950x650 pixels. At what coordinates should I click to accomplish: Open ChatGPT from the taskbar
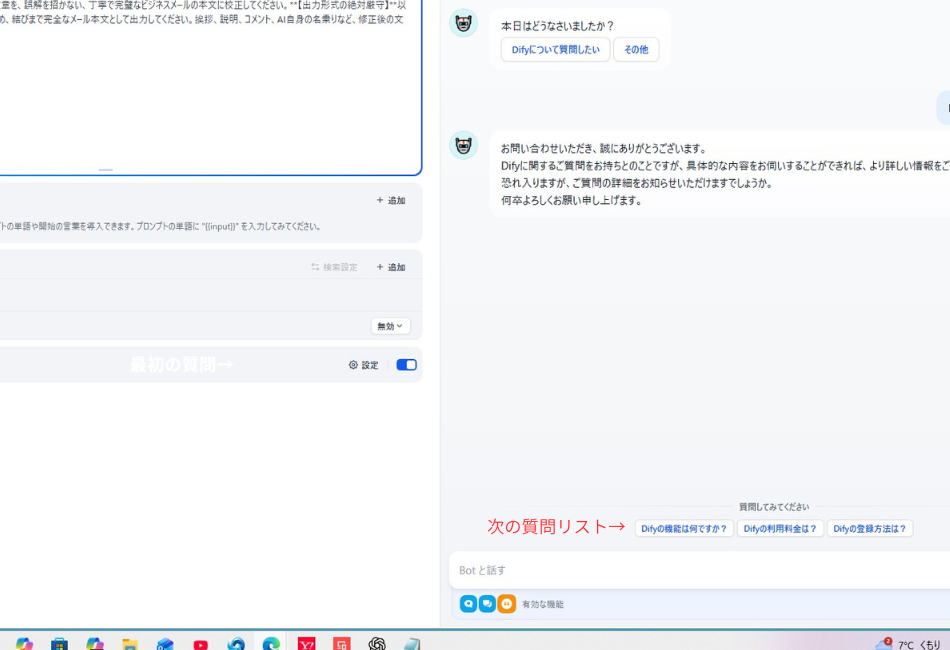click(x=377, y=645)
